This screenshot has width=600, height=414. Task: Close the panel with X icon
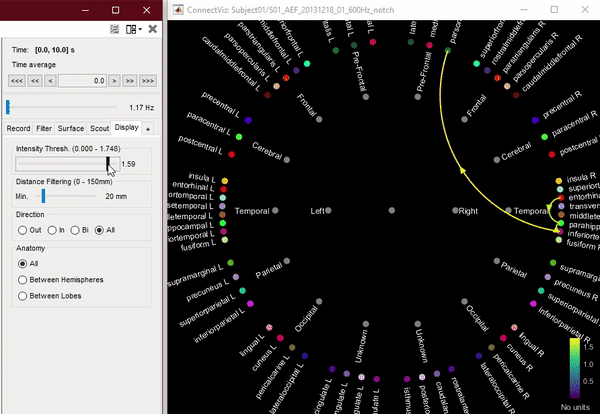152,29
